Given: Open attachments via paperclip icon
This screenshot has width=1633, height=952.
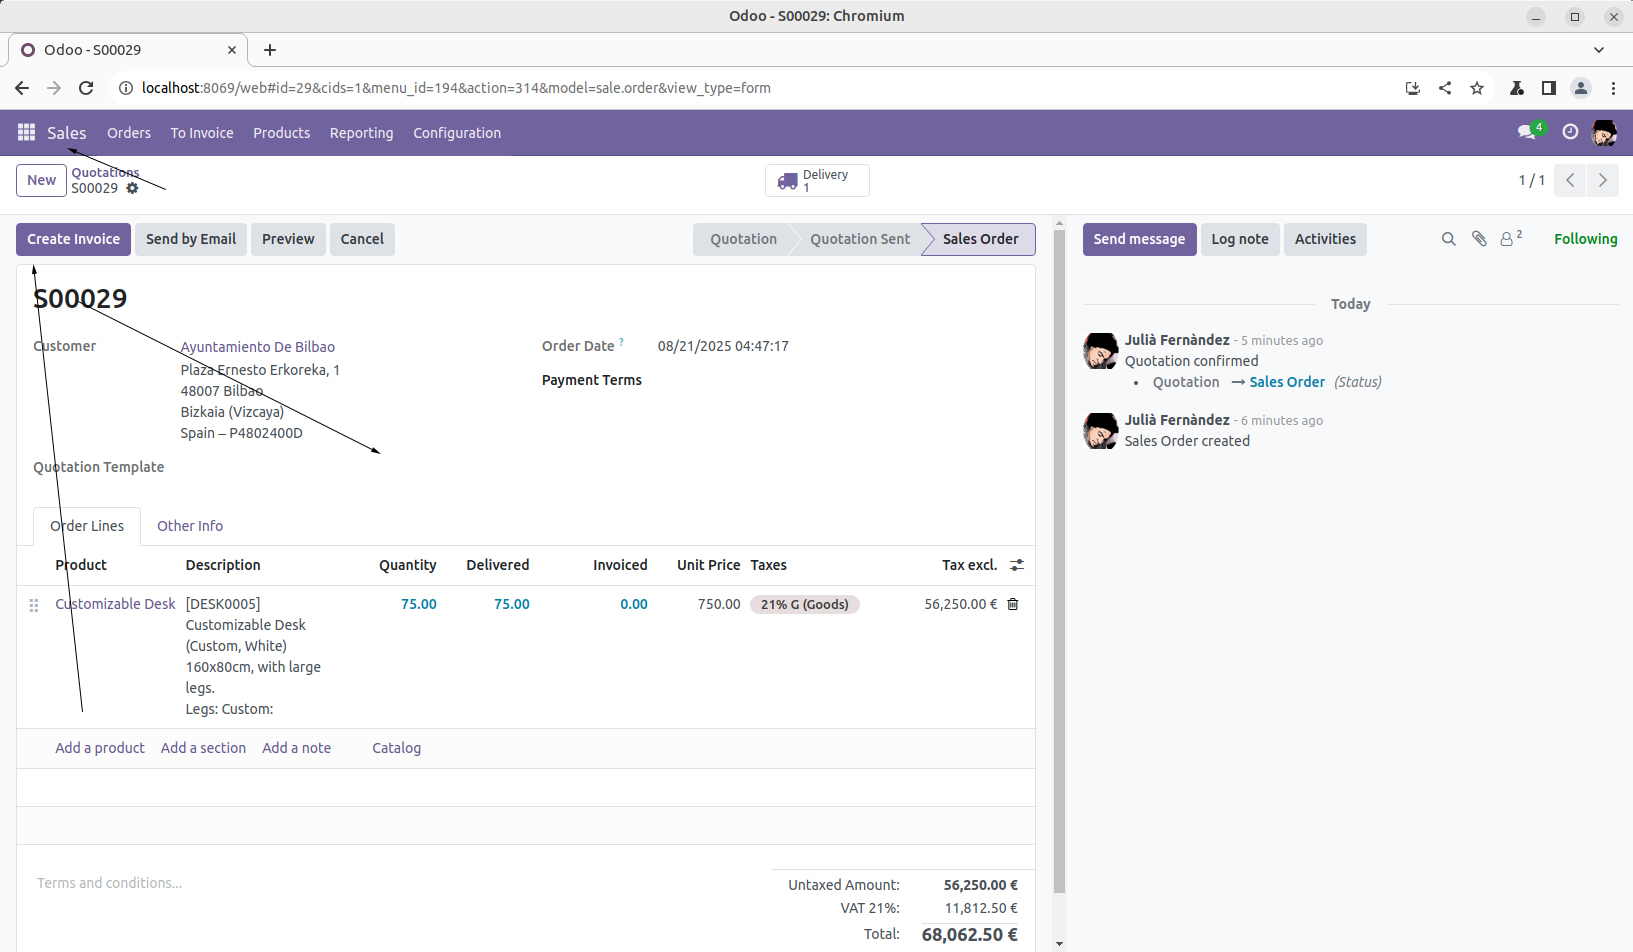Looking at the screenshot, I should point(1479,239).
